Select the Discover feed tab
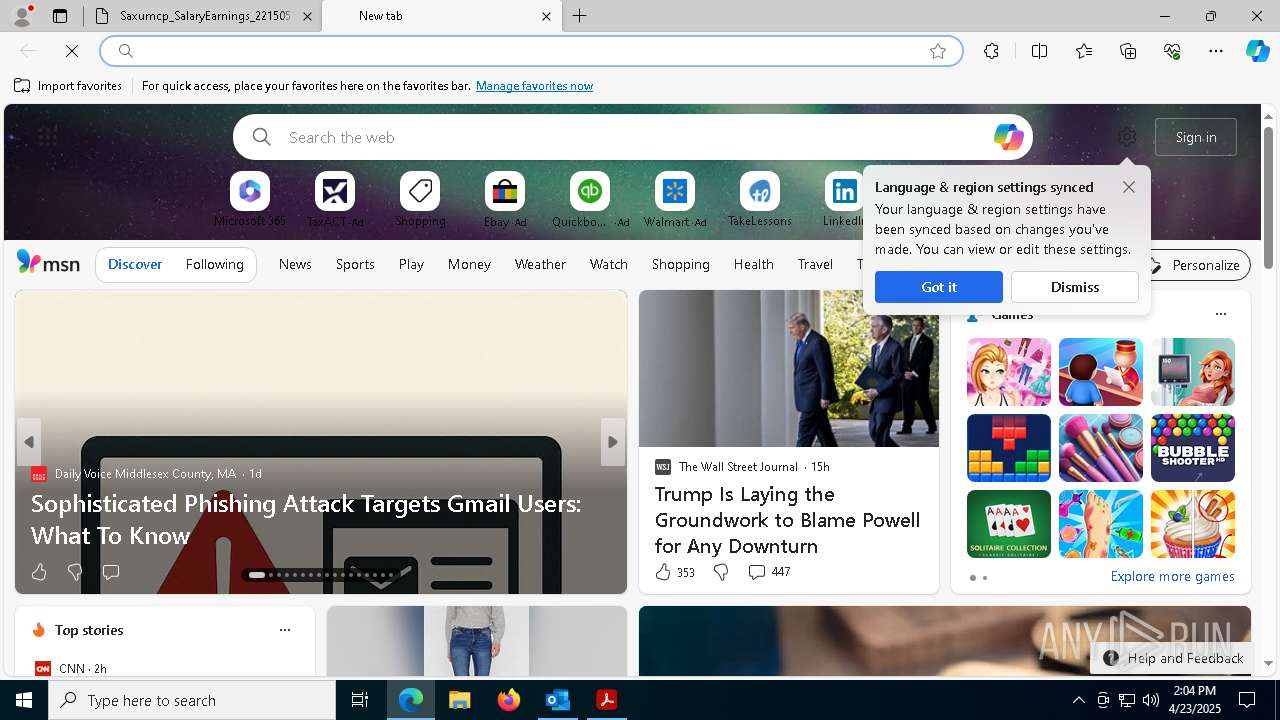 point(135,264)
